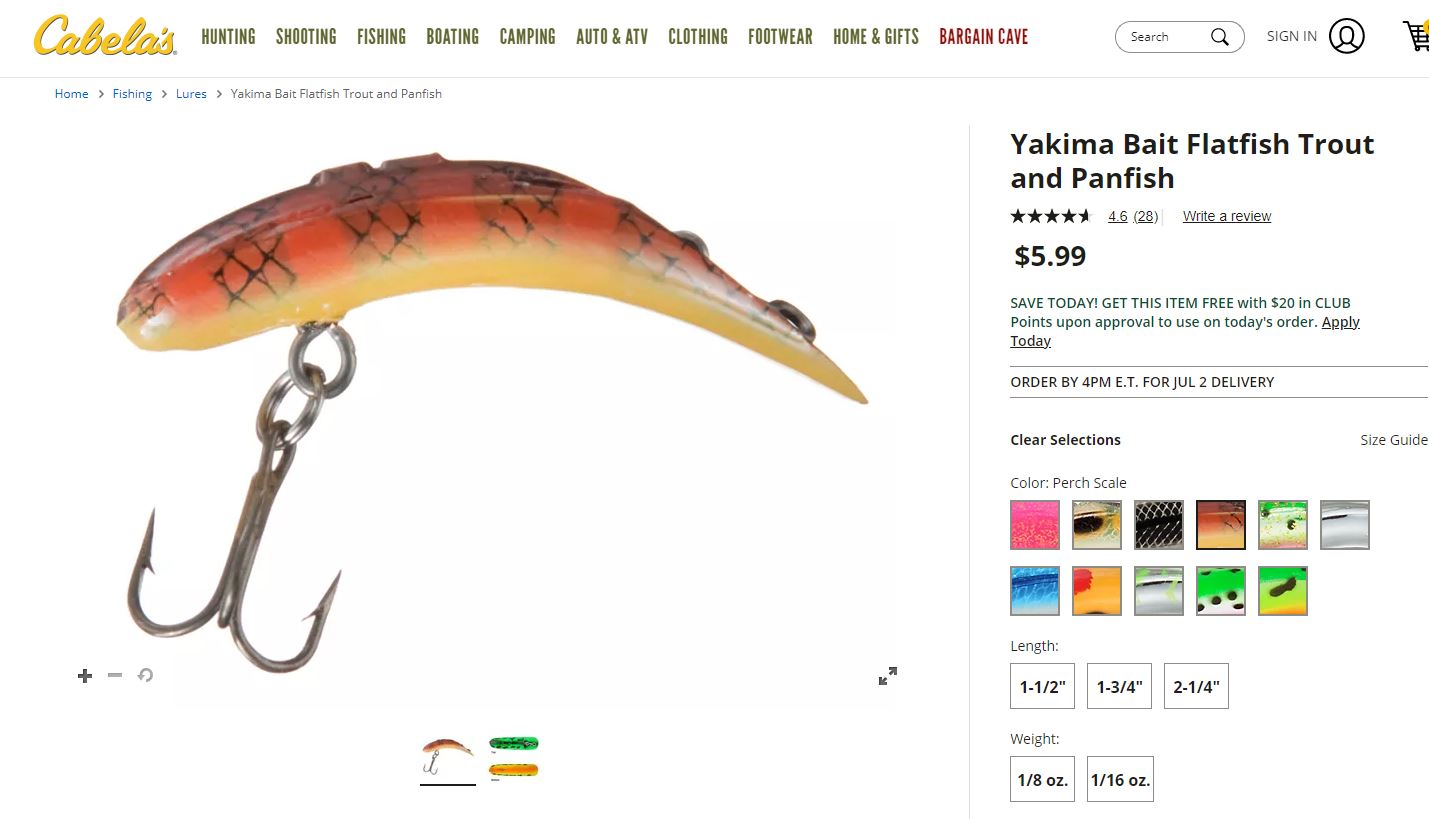
Task: Click the Lures breadcrumb link
Action: [x=191, y=94]
